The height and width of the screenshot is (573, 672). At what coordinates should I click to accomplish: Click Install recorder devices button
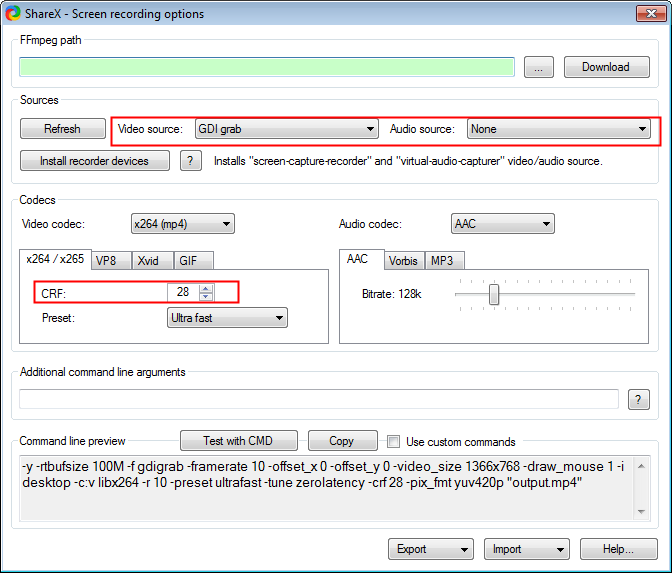coord(95,161)
